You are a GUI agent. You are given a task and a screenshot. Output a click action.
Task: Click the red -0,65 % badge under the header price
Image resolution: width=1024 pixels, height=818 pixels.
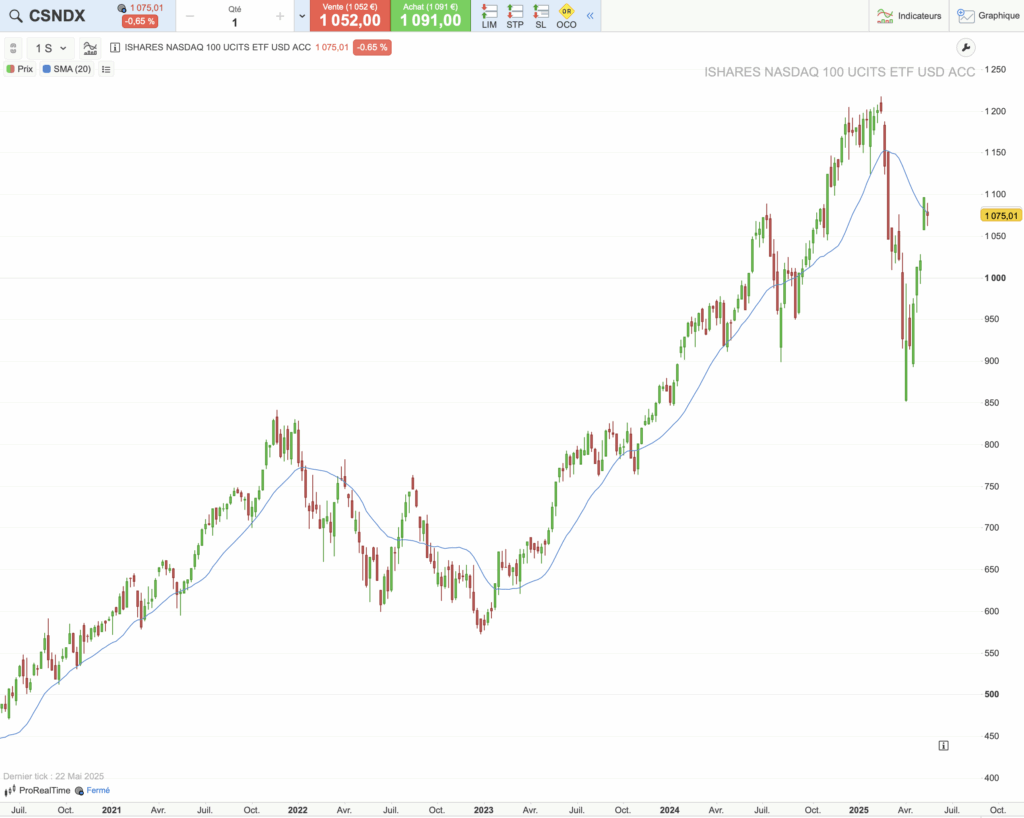pos(140,22)
